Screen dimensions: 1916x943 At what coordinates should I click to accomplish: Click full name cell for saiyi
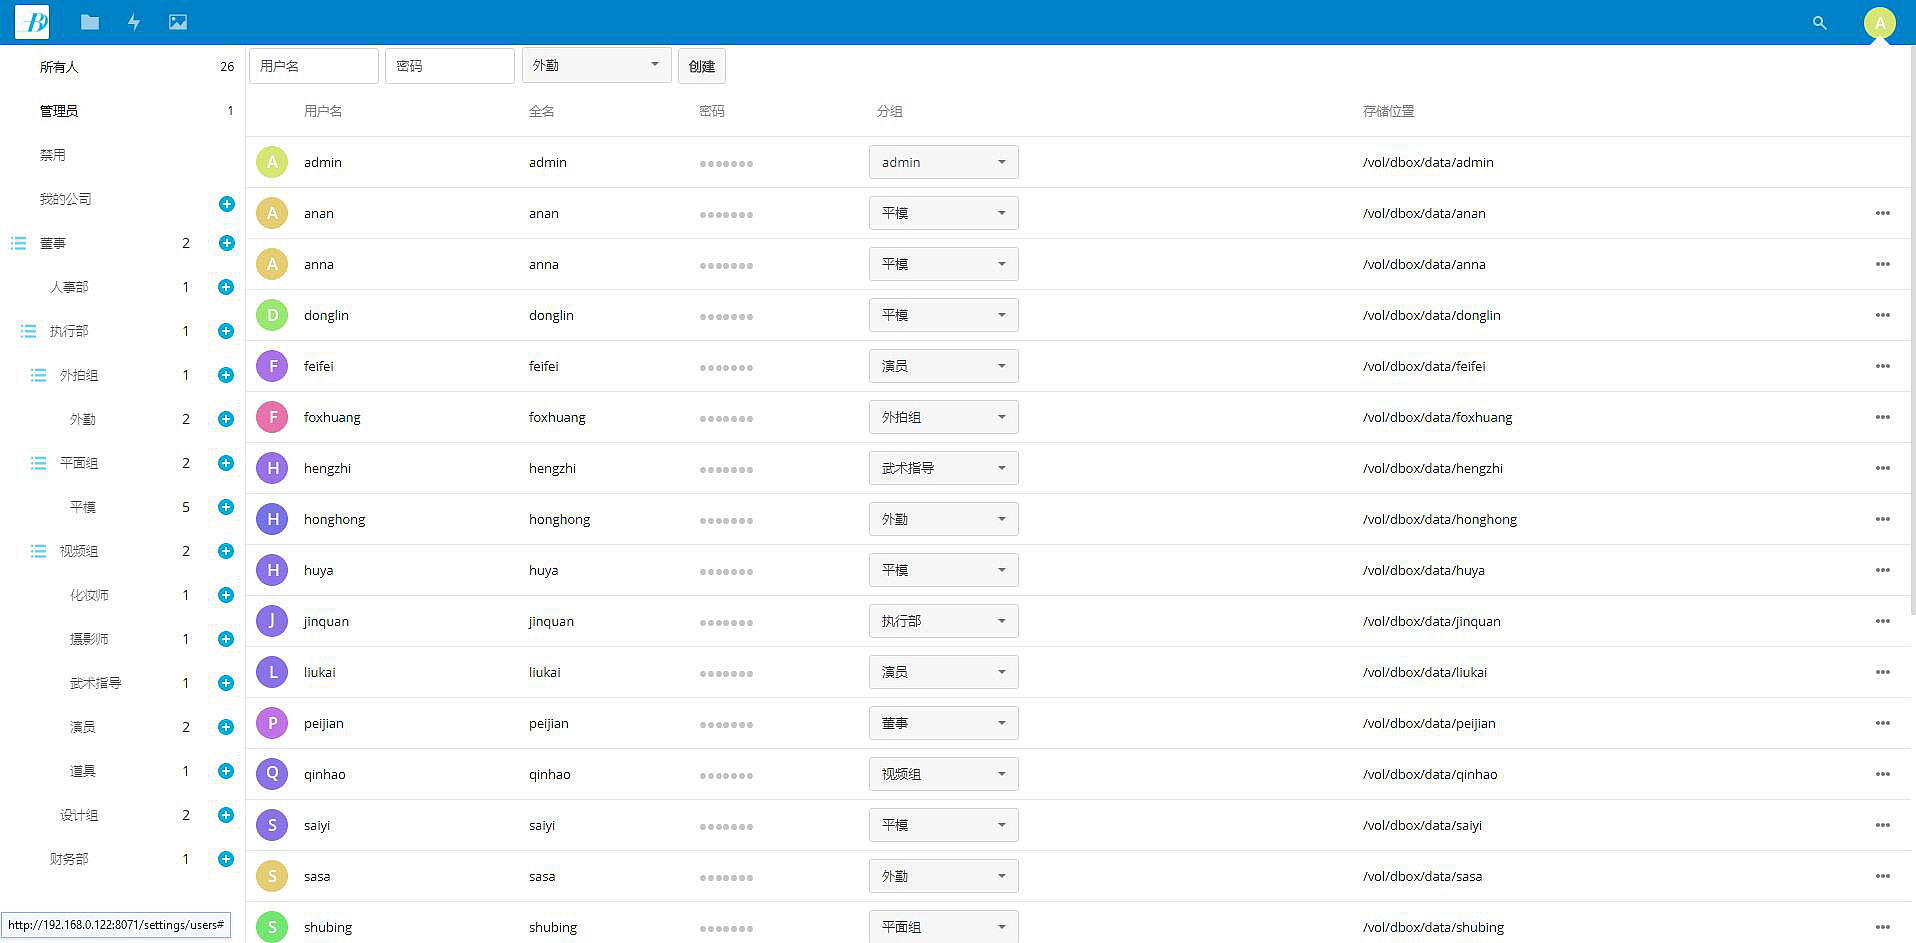click(x=542, y=825)
